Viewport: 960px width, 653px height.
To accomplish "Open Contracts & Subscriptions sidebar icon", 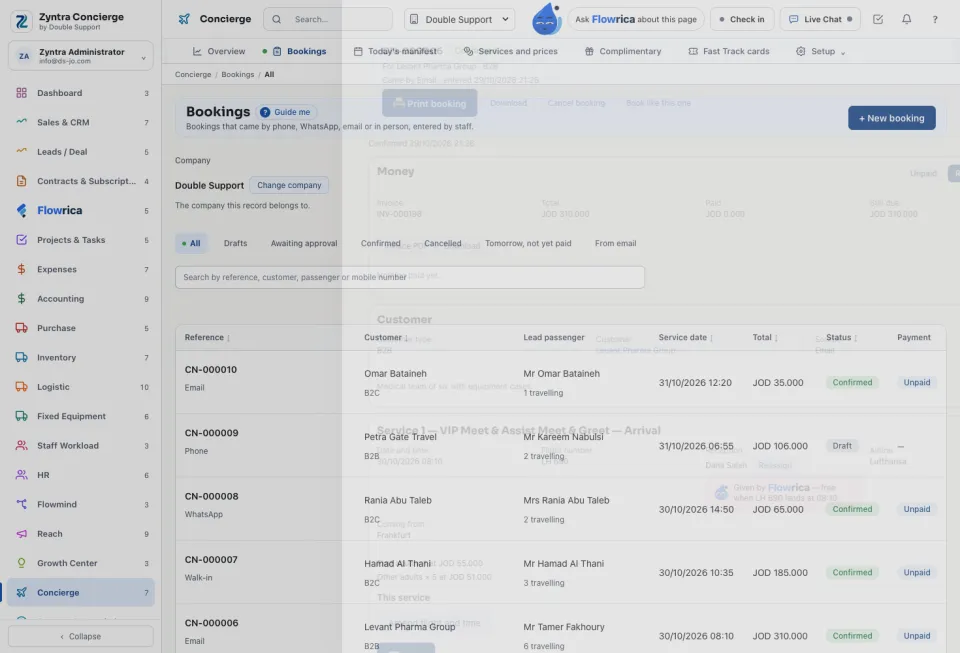I will (x=21, y=181).
